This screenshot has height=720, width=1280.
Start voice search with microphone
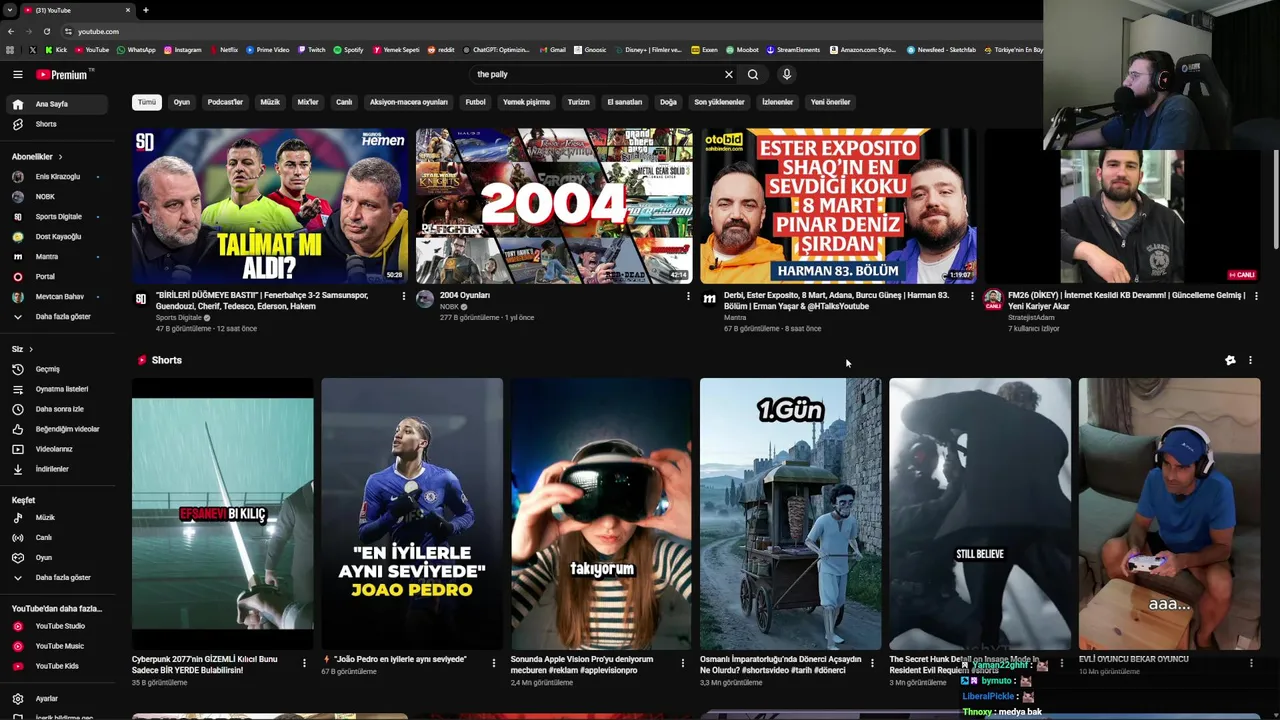point(787,74)
